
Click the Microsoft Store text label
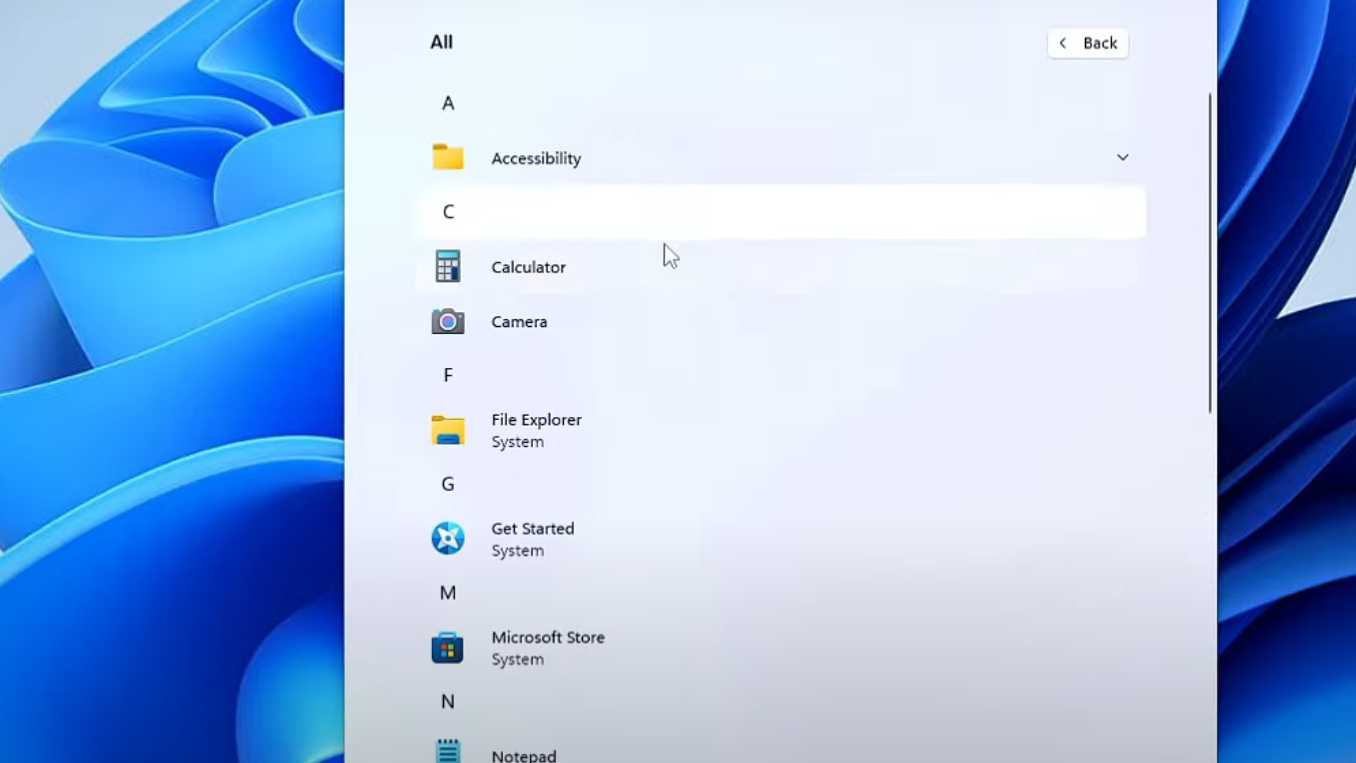548,638
